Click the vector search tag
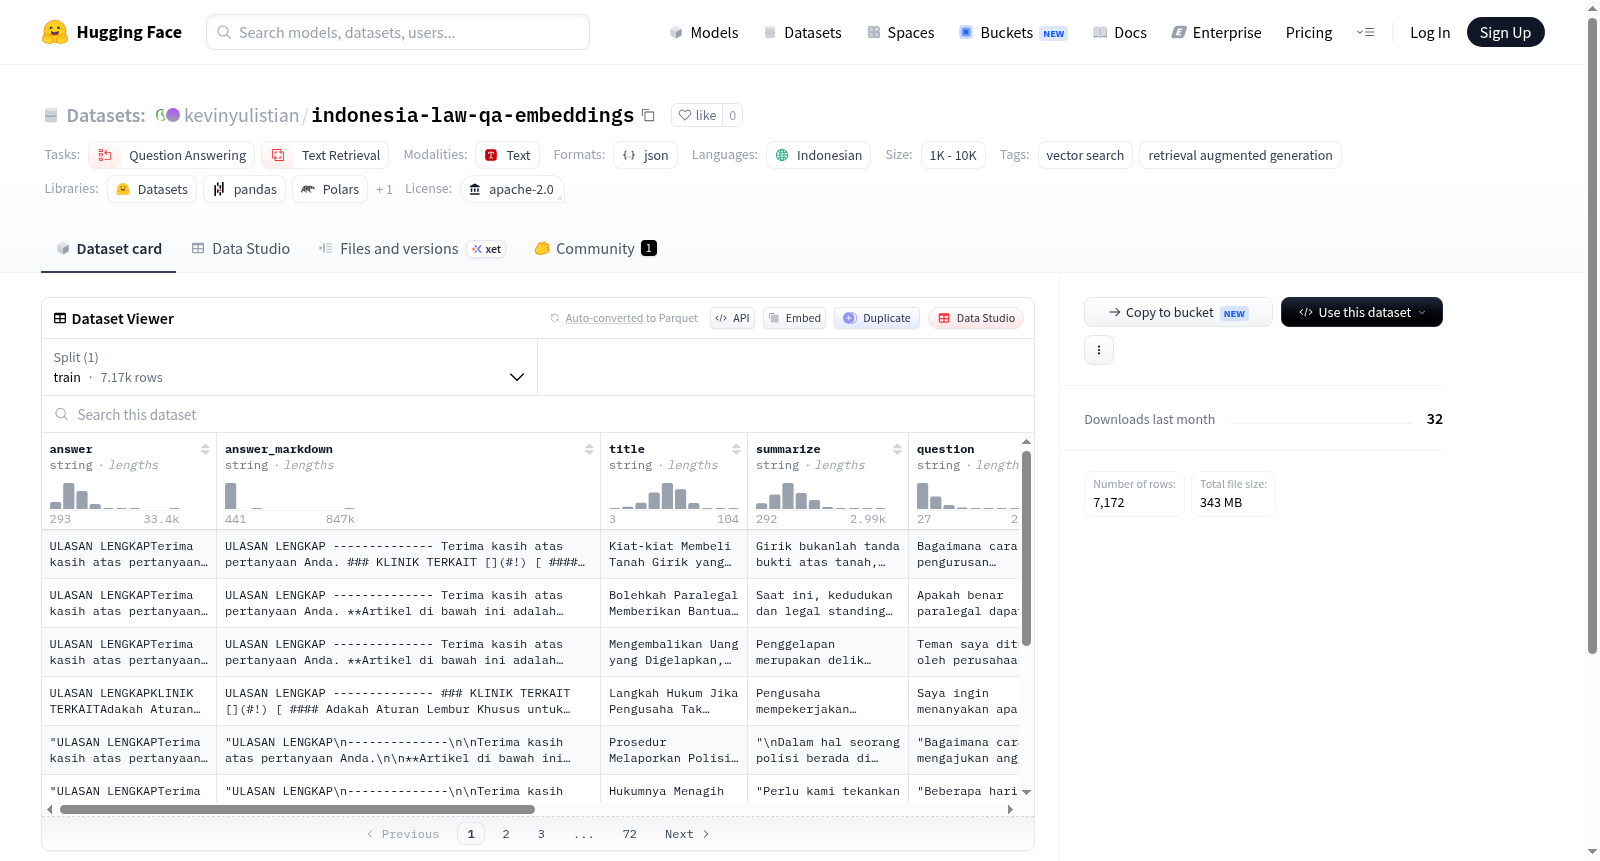The height and width of the screenshot is (861, 1600). (x=1085, y=155)
